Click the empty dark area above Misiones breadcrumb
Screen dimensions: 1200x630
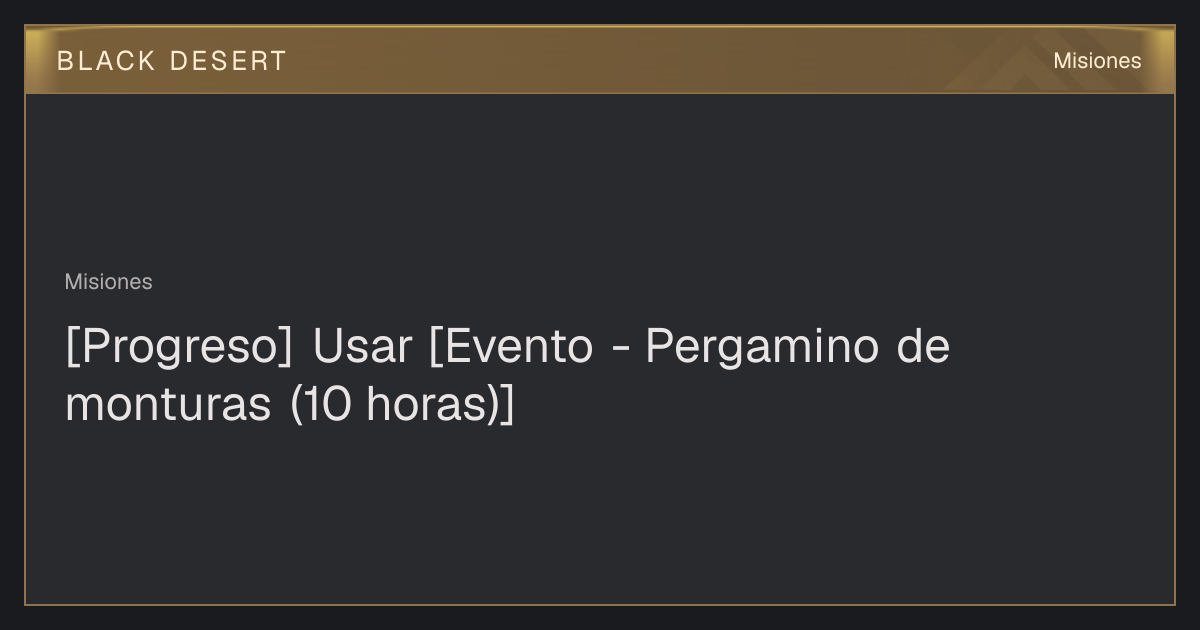[600, 180]
